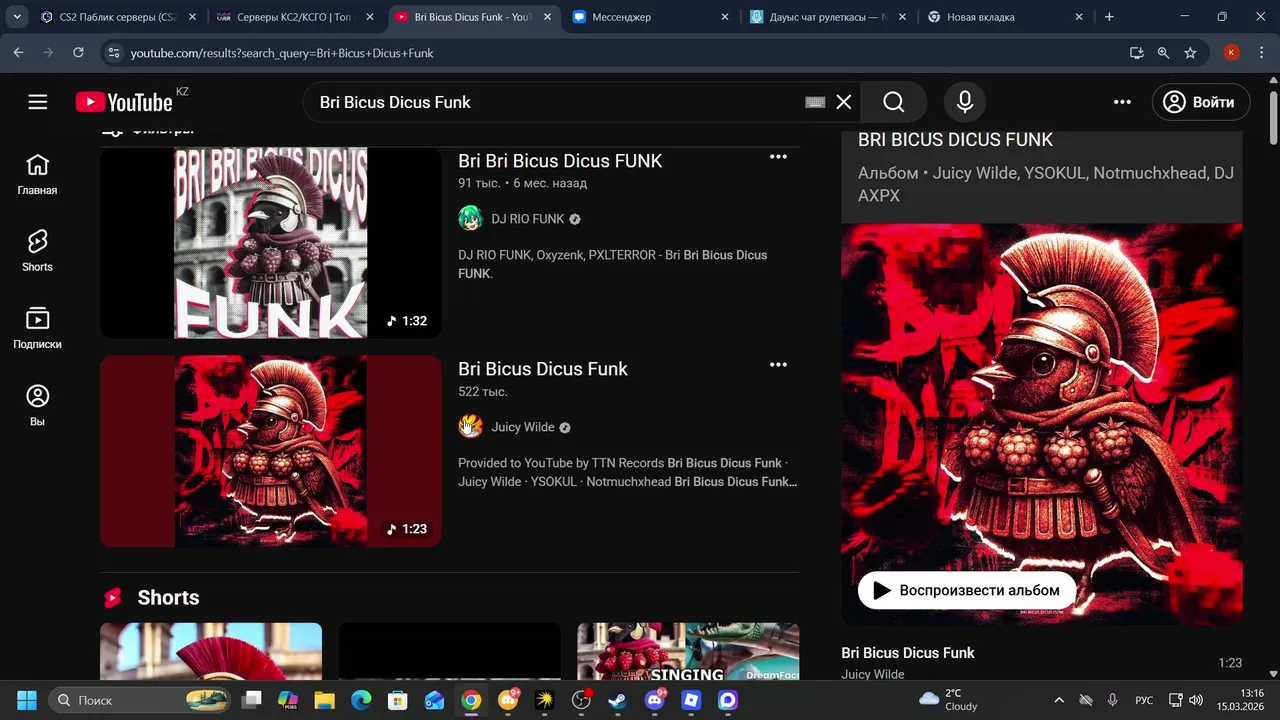
Task: Open the YouTube hamburger guide menu
Action: 38,102
